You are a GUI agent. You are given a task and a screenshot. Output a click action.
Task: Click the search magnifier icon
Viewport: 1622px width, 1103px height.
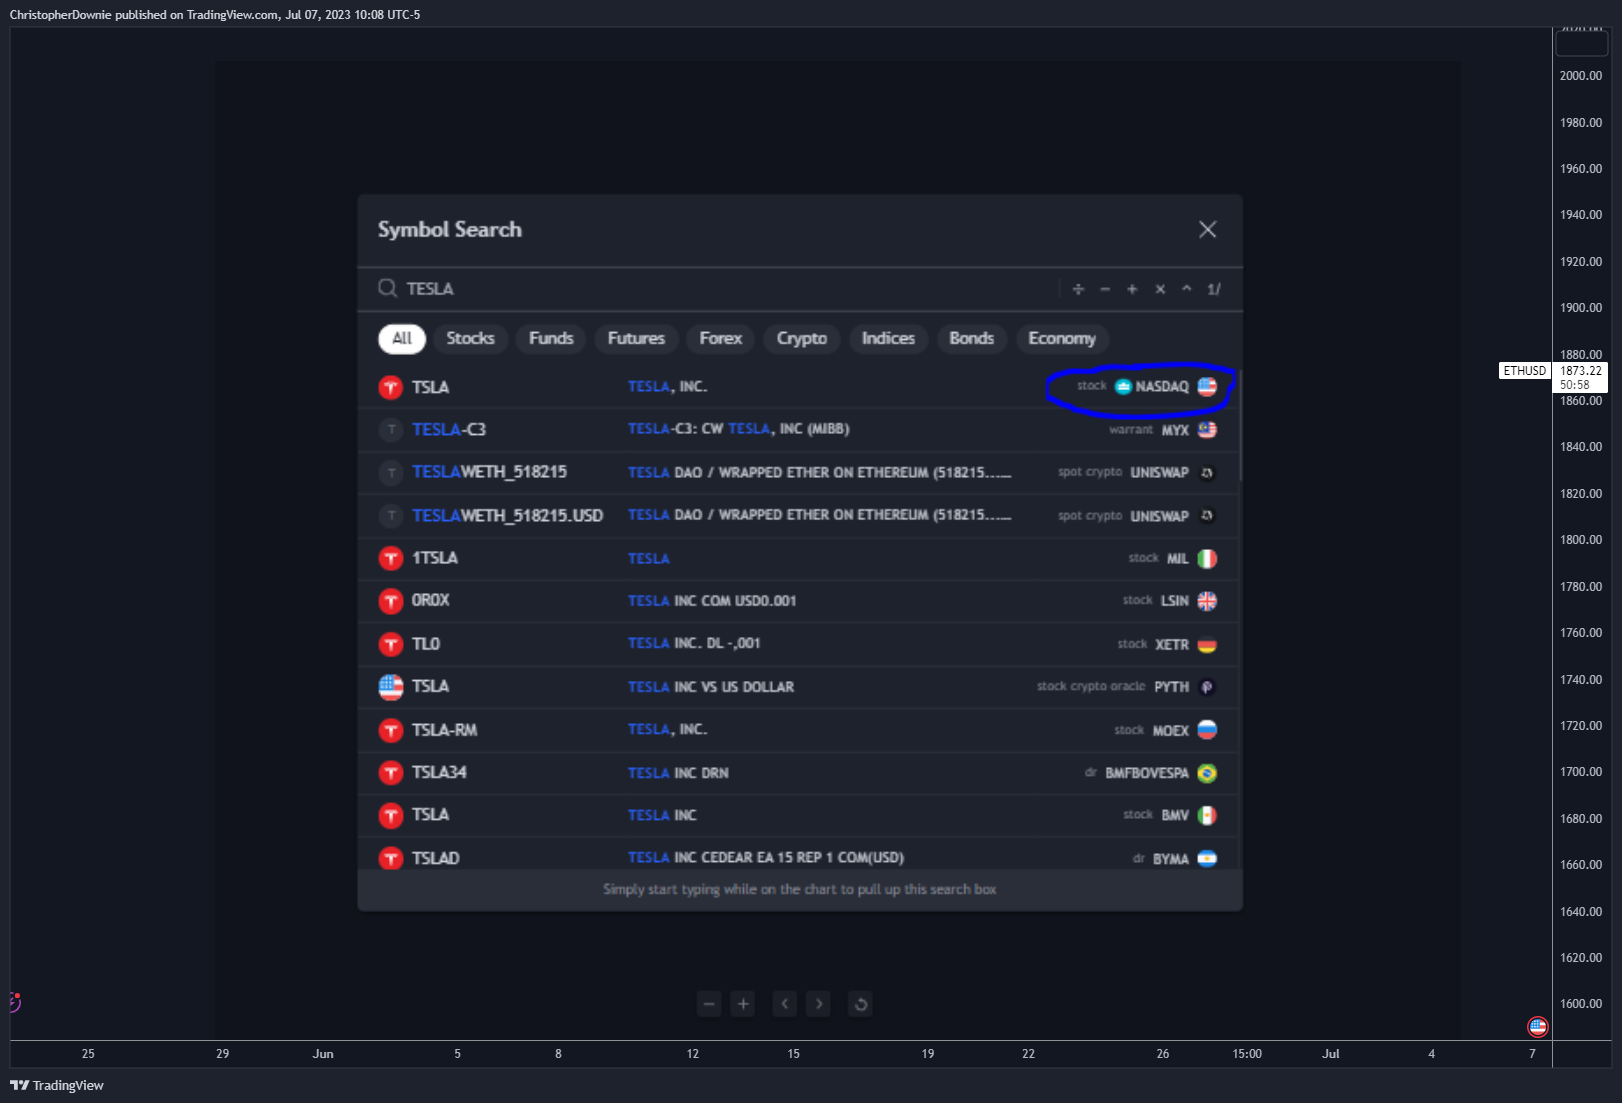click(387, 289)
